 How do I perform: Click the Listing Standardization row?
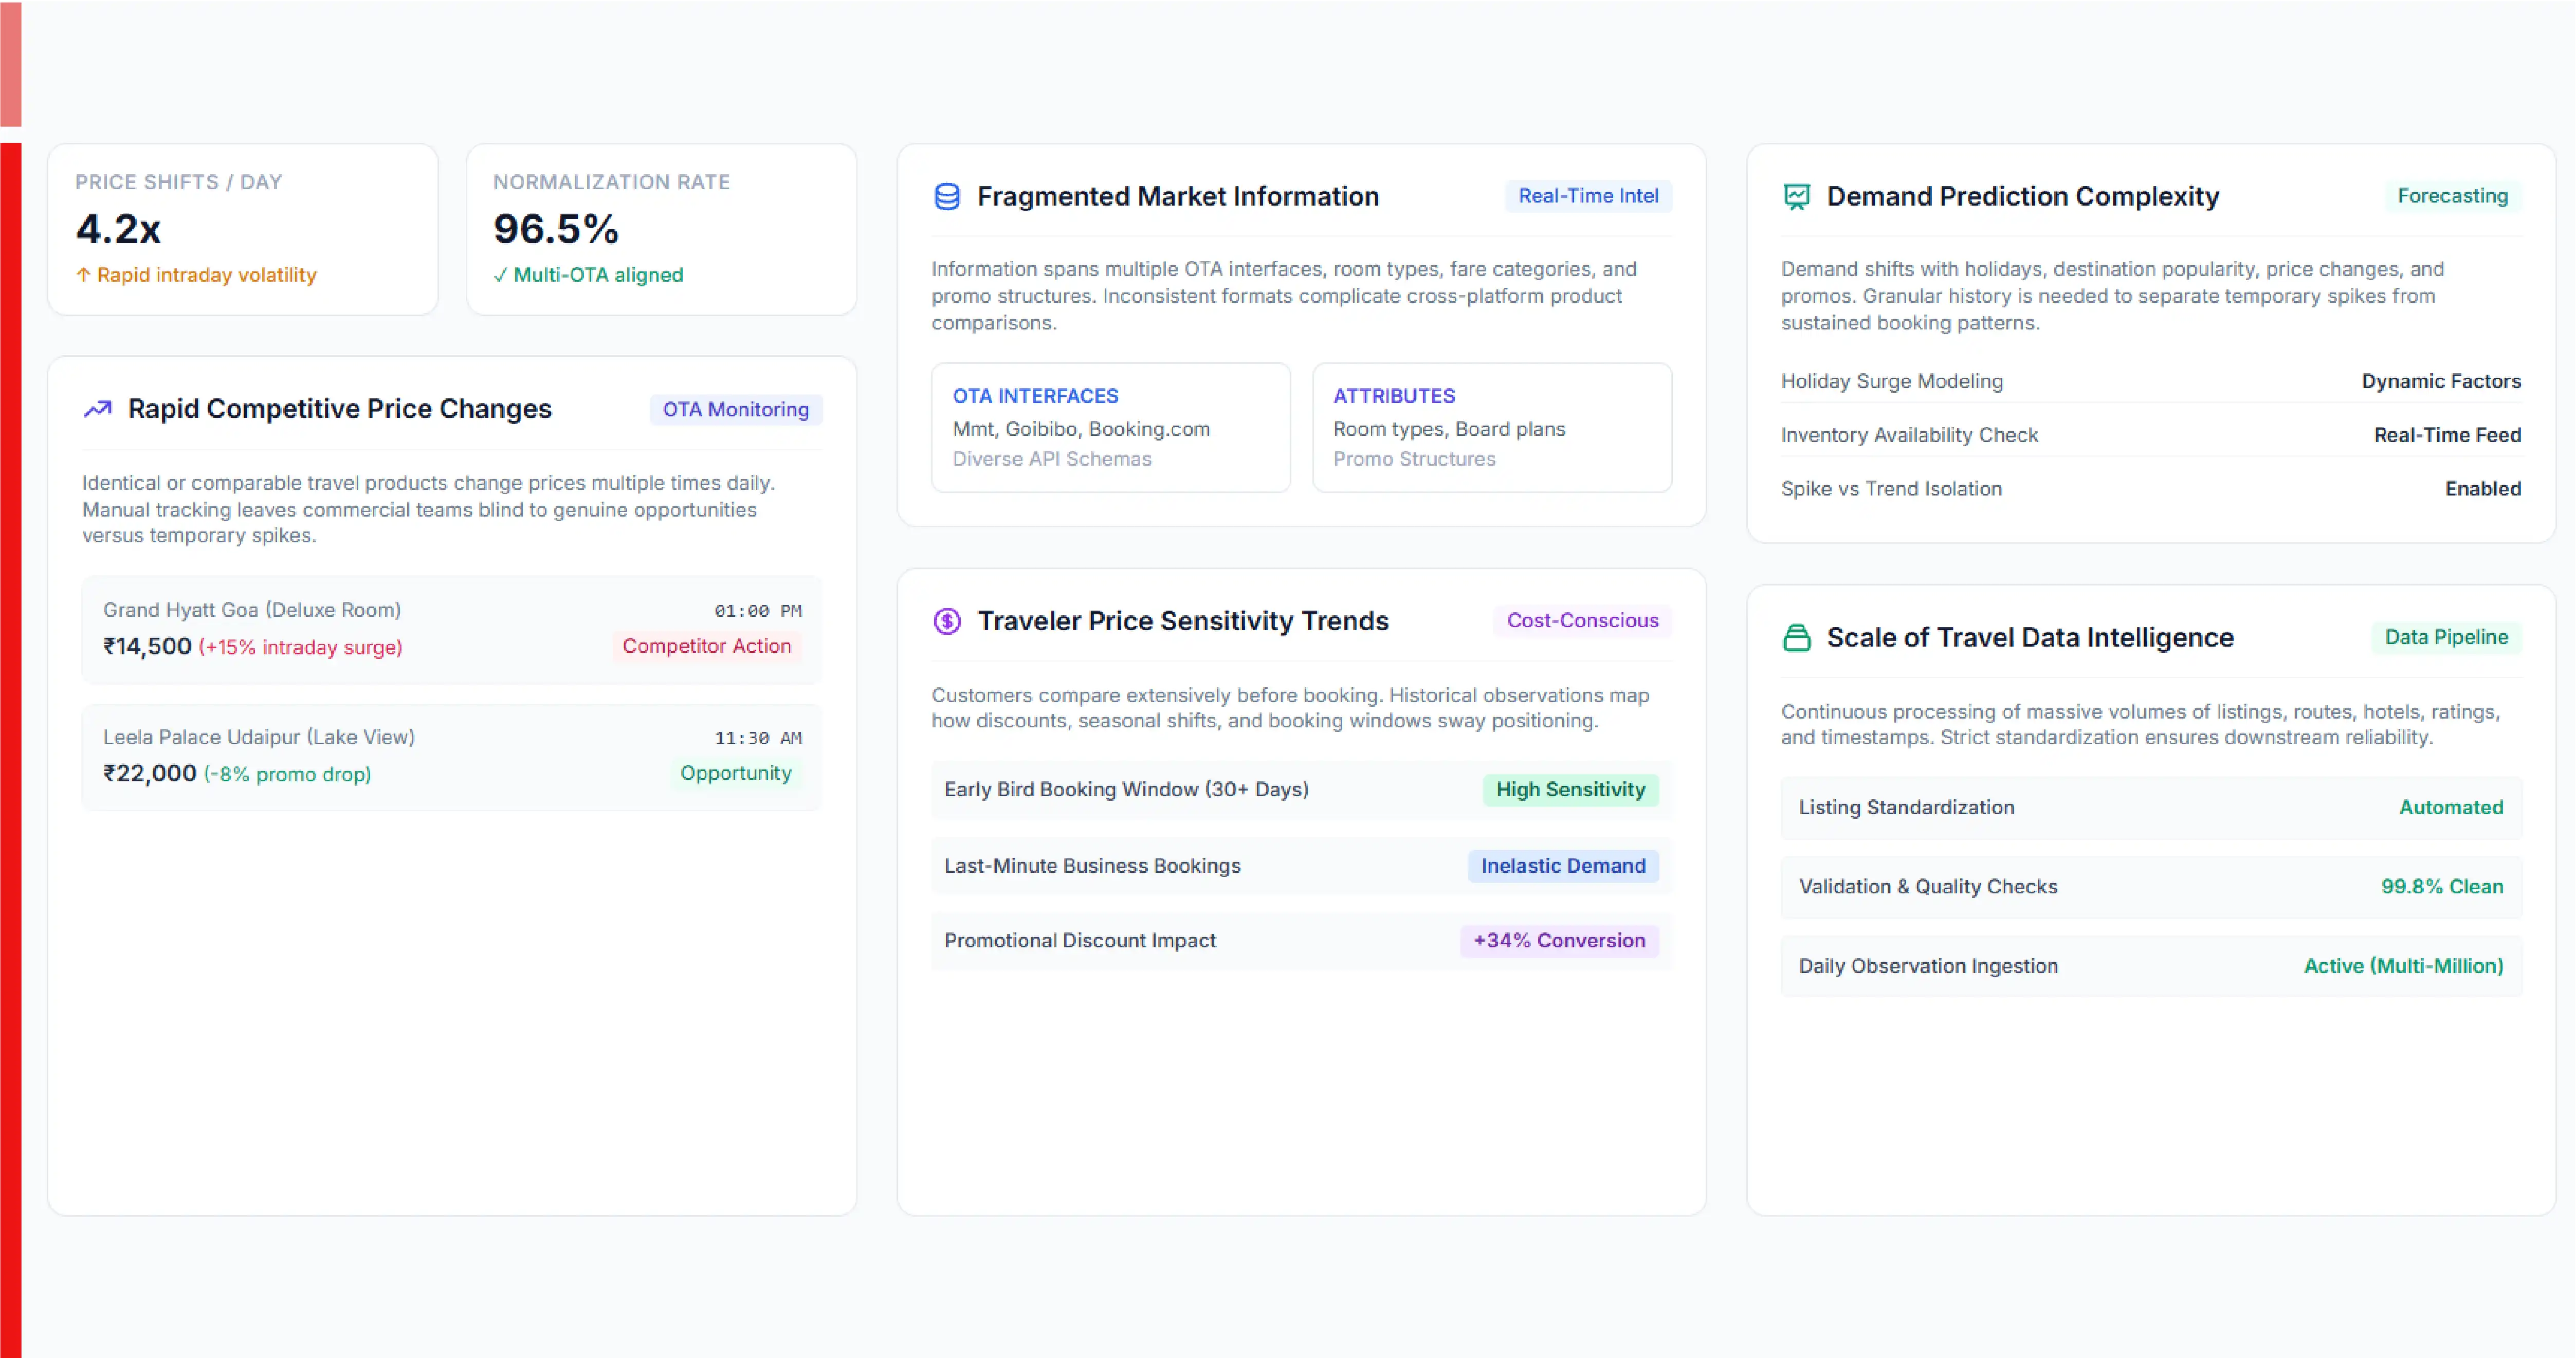[x=2151, y=808]
